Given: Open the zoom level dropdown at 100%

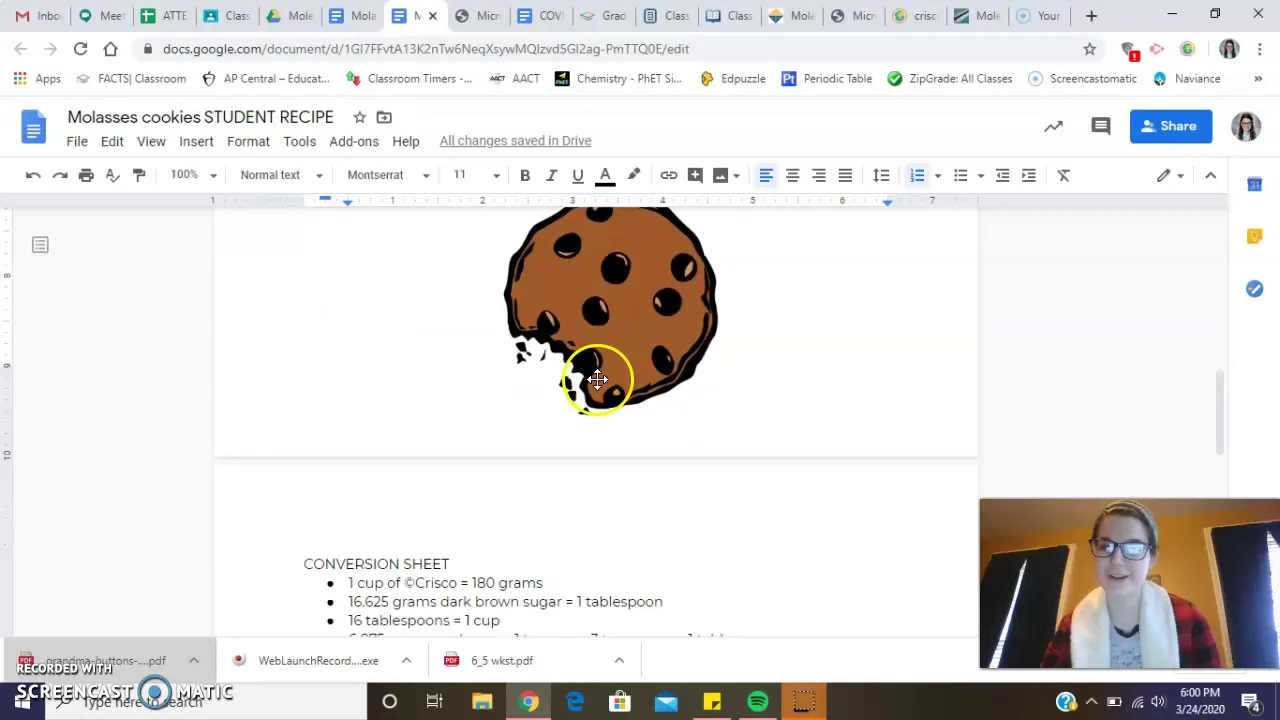Looking at the screenshot, I should pyautogui.click(x=193, y=175).
